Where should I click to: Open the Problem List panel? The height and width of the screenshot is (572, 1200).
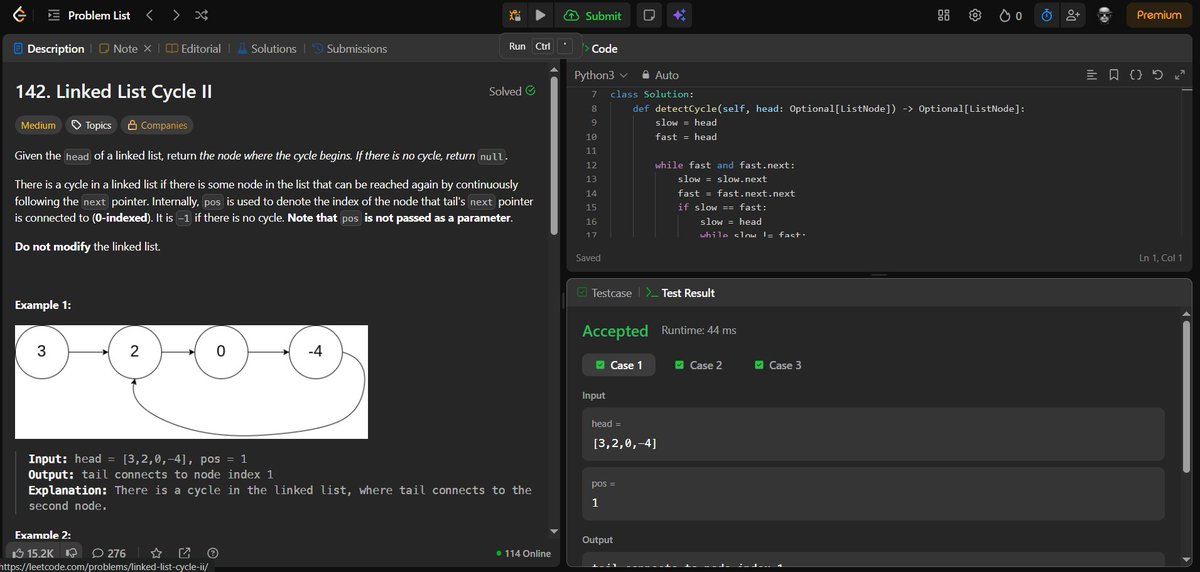(x=90, y=15)
